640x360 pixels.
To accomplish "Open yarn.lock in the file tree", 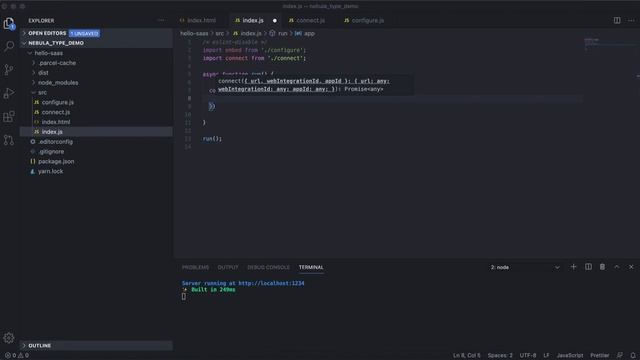I will pyautogui.click(x=96, y=171).
